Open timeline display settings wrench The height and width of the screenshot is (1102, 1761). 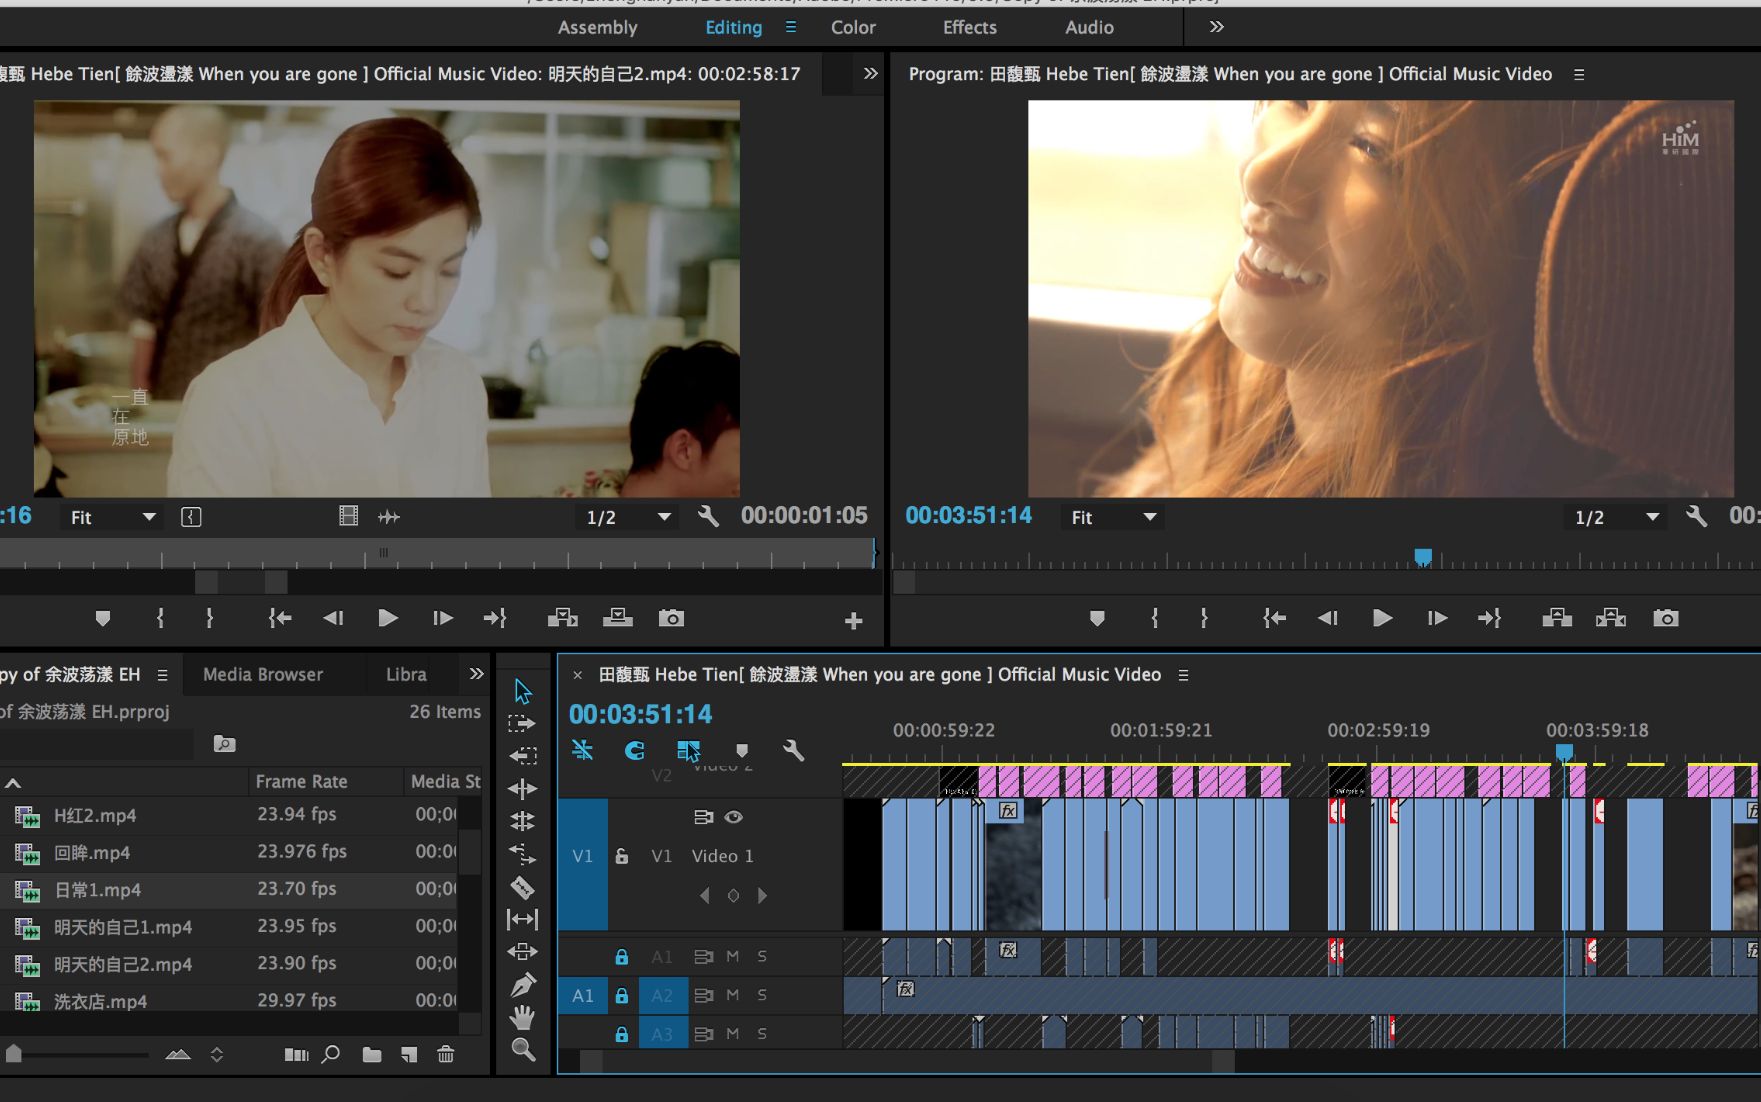pyautogui.click(x=793, y=750)
